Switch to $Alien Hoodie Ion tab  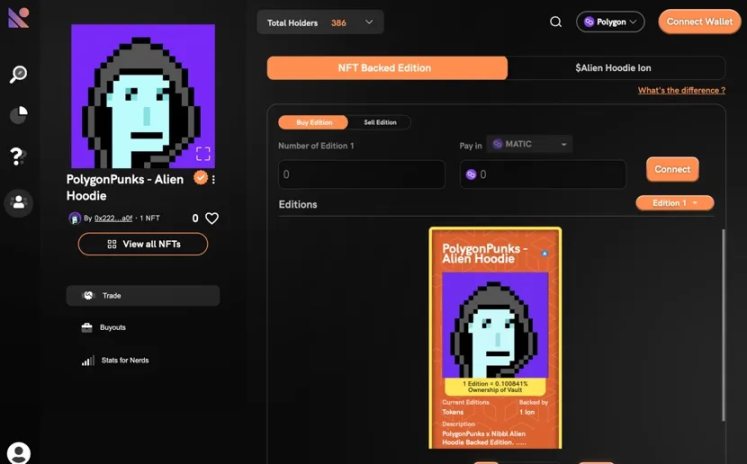616,68
